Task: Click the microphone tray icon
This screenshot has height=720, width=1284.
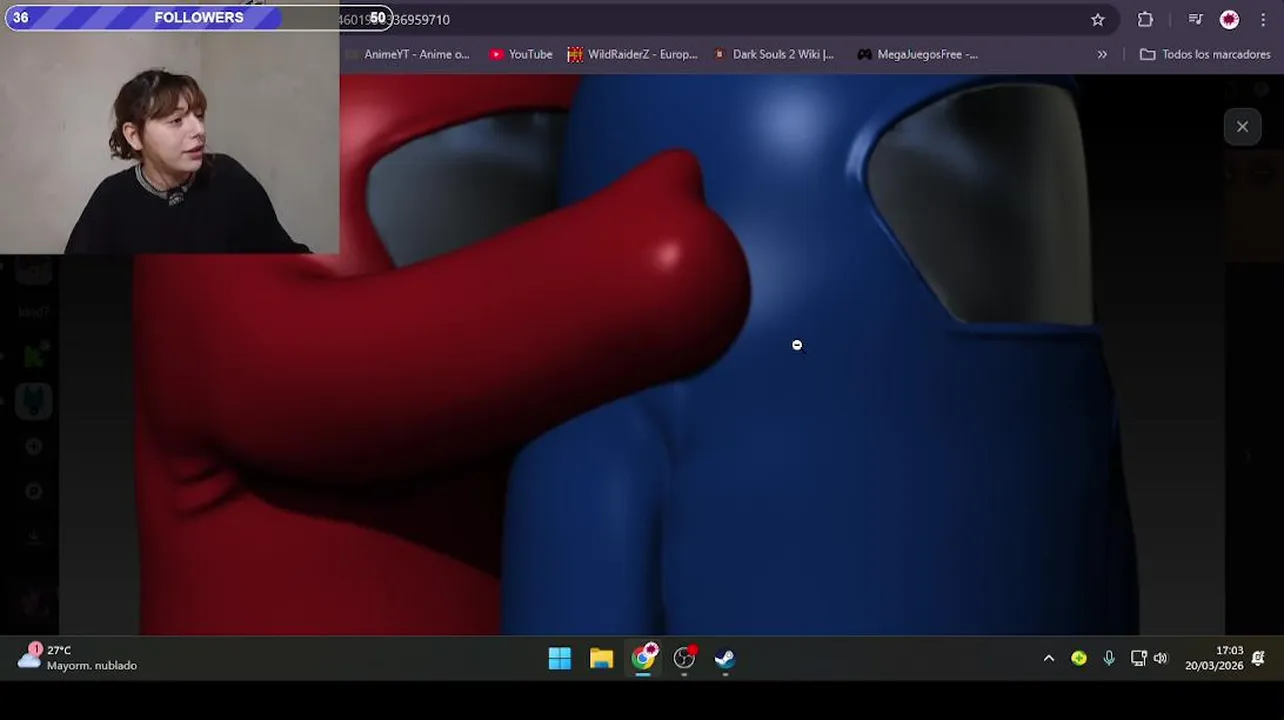Action: 1109,658
